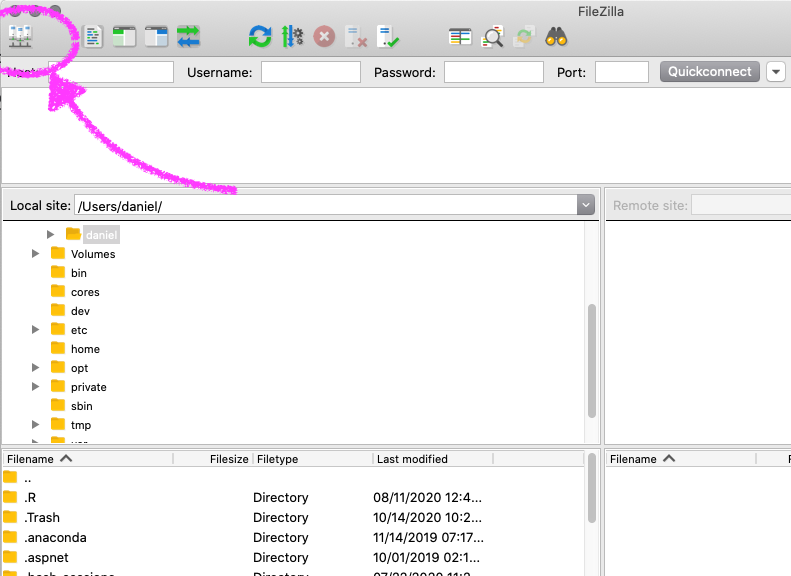Viewport: 791px width, 576px height.
Task: Select the .anaconda directory row
Action: pos(293,538)
